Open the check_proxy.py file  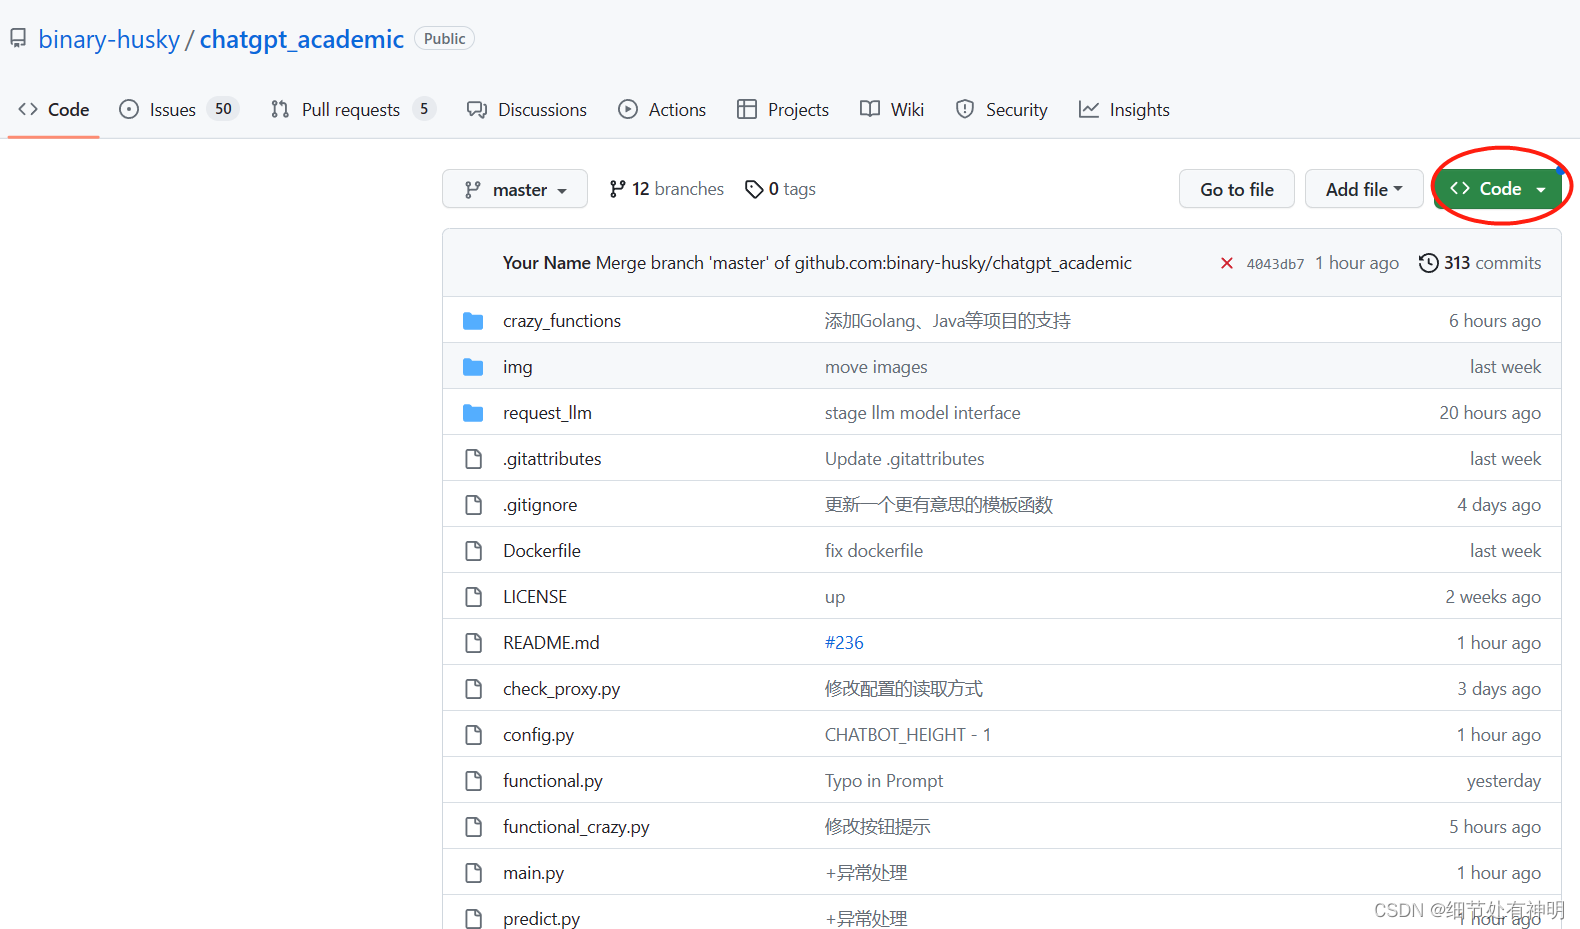coord(562,689)
